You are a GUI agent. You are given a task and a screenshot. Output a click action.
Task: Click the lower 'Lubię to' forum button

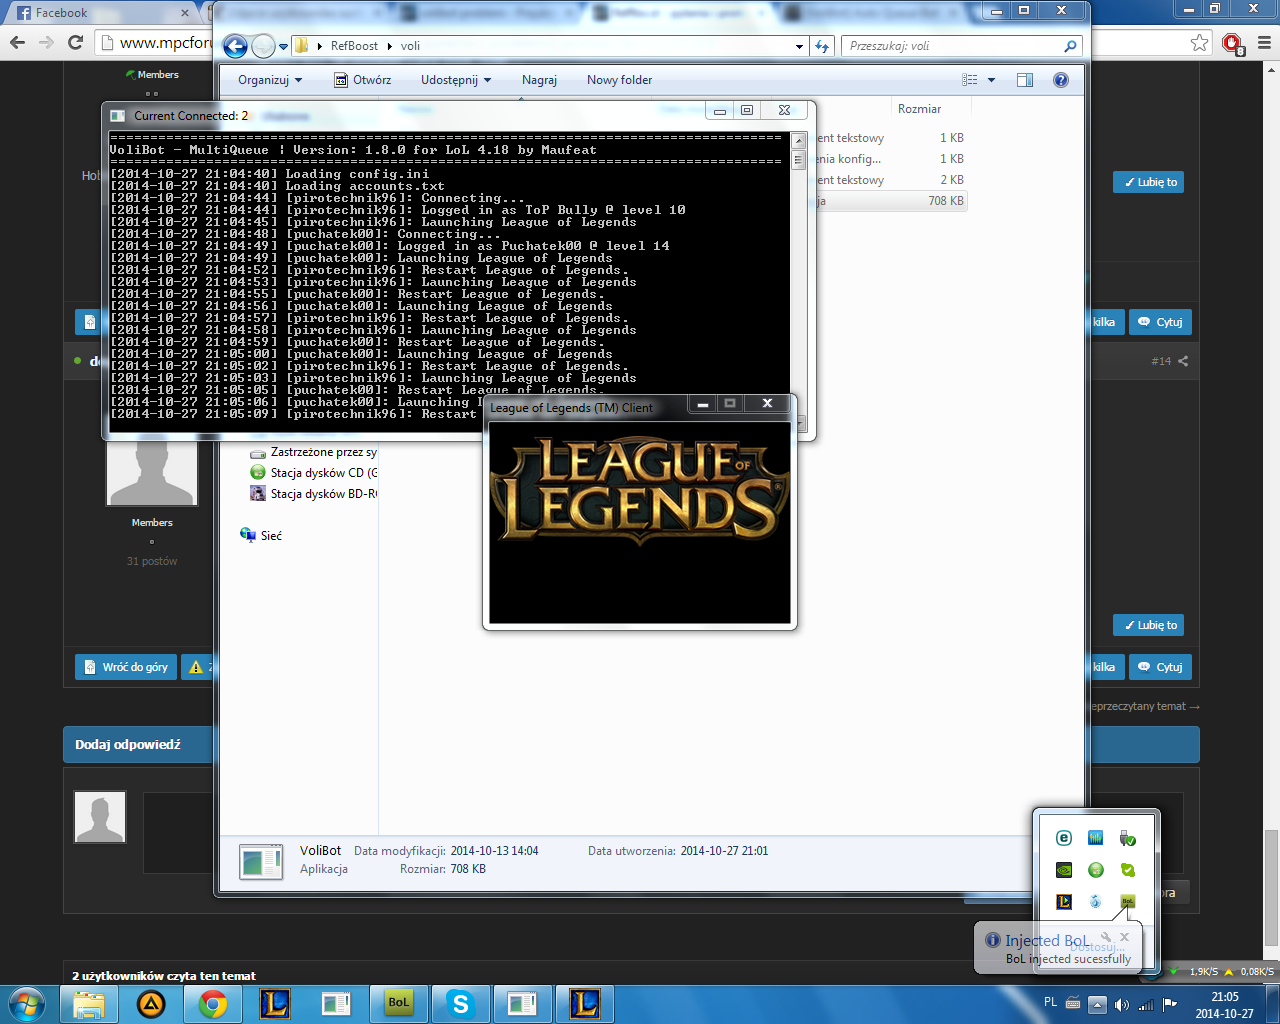(1148, 625)
